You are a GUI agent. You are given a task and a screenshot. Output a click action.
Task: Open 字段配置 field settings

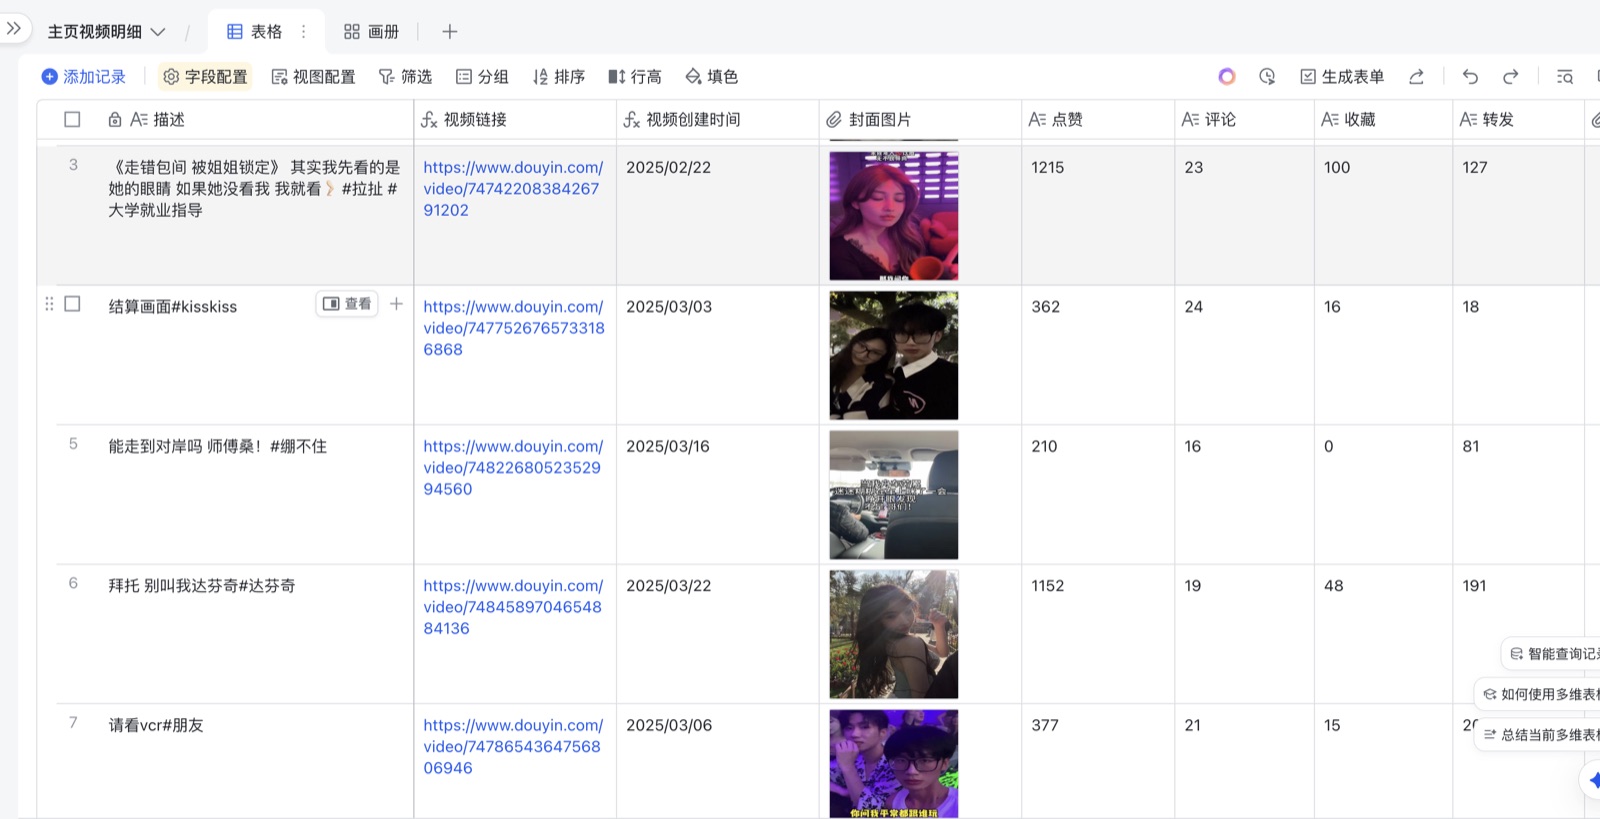(x=205, y=77)
